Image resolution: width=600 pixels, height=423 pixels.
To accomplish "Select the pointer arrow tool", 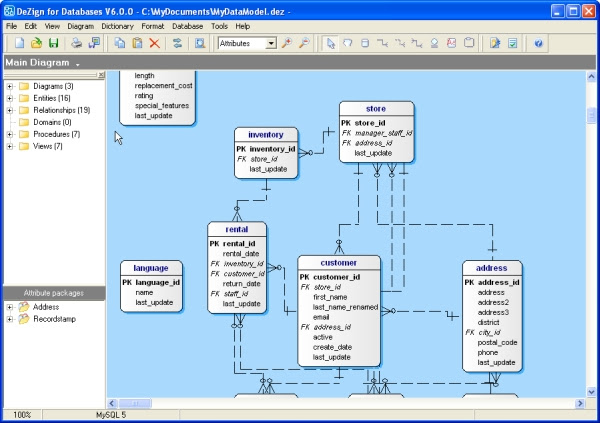I will pos(331,43).
